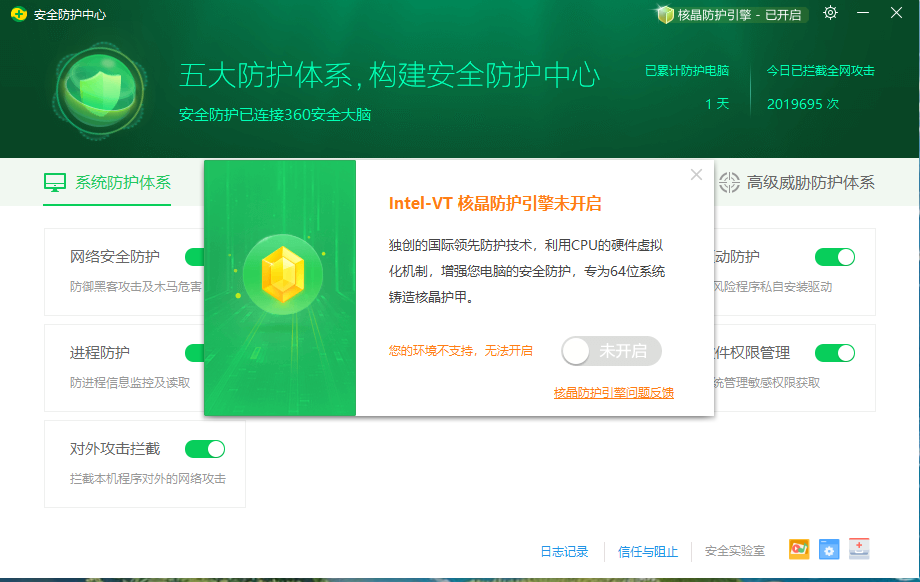Click 您的环境不支持，无法开启 warning text

[x=461, y=351]
